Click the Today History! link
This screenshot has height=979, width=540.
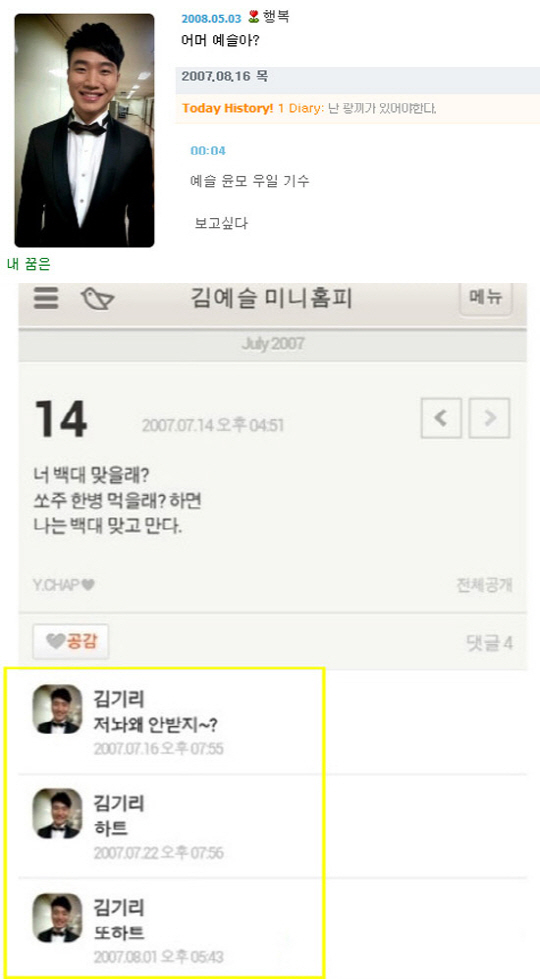228,108
